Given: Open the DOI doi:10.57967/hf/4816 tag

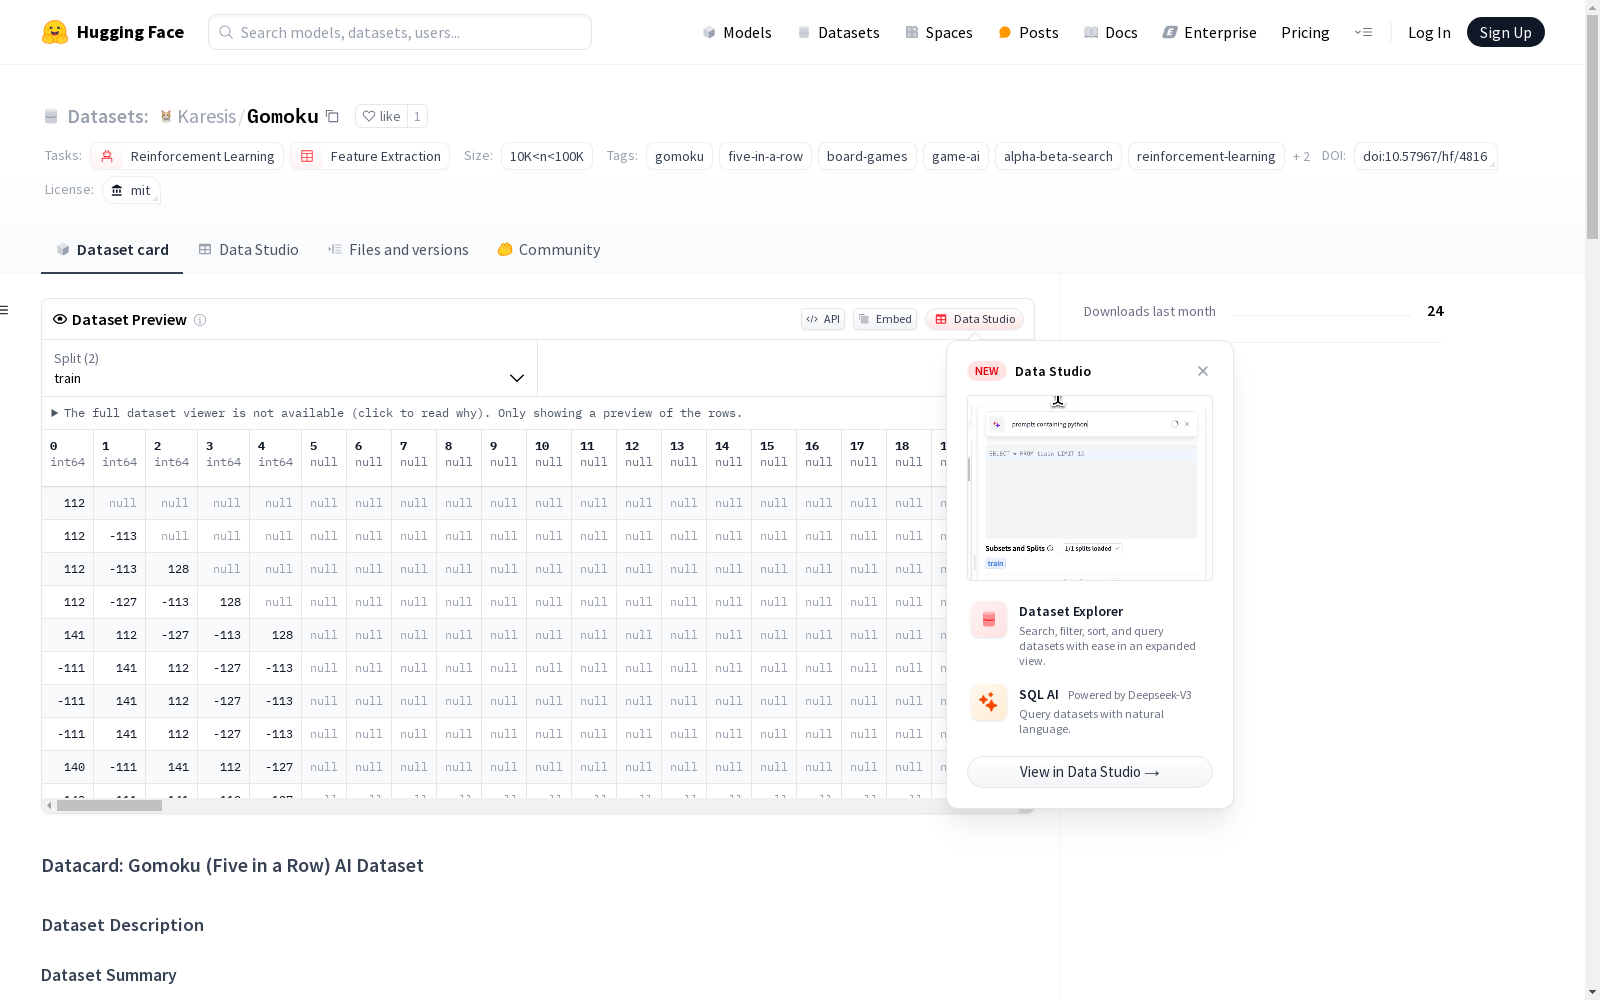Looking at the screenshot, I should tap(1425, 156).
